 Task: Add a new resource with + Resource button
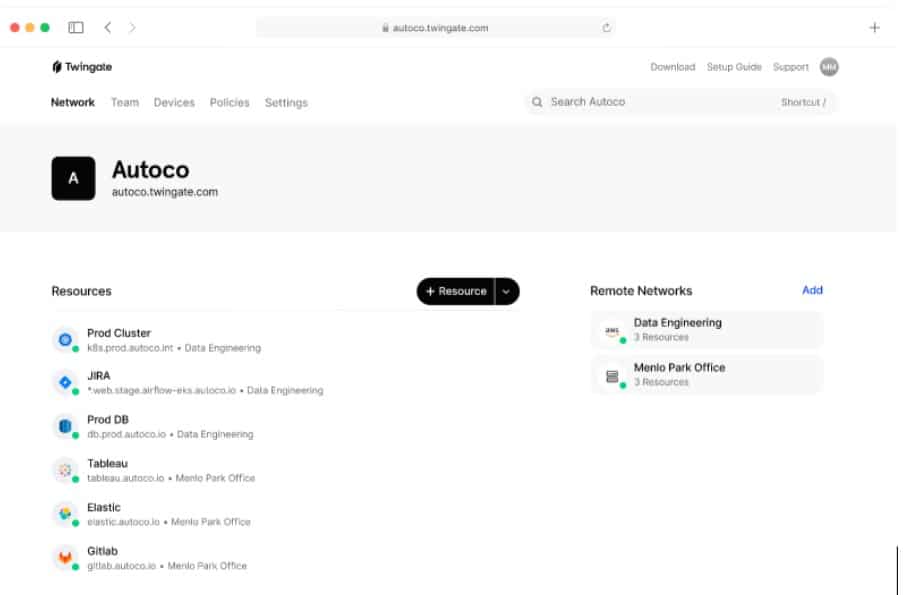tap(456, 291)
